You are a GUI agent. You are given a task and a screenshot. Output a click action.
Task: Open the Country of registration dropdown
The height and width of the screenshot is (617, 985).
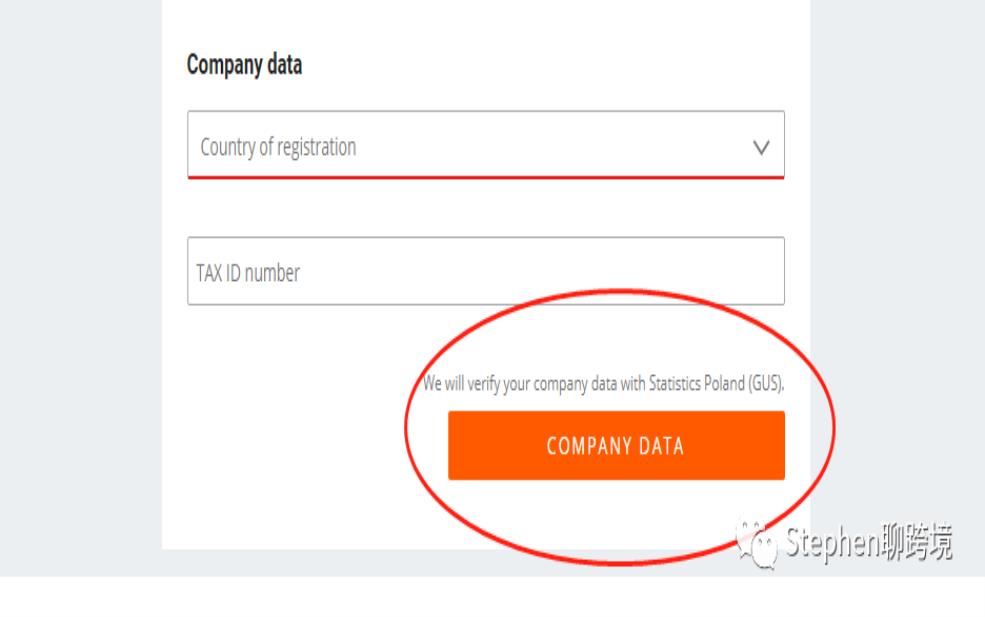pos(486,145)
